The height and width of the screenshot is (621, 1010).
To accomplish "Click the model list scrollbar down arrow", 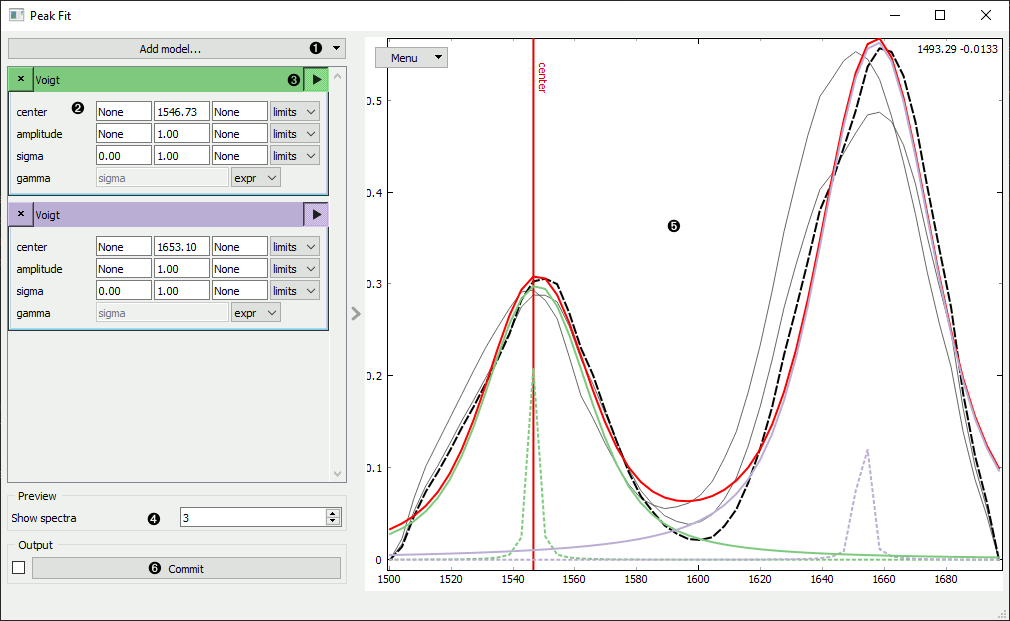I will (x=338, y=473).
